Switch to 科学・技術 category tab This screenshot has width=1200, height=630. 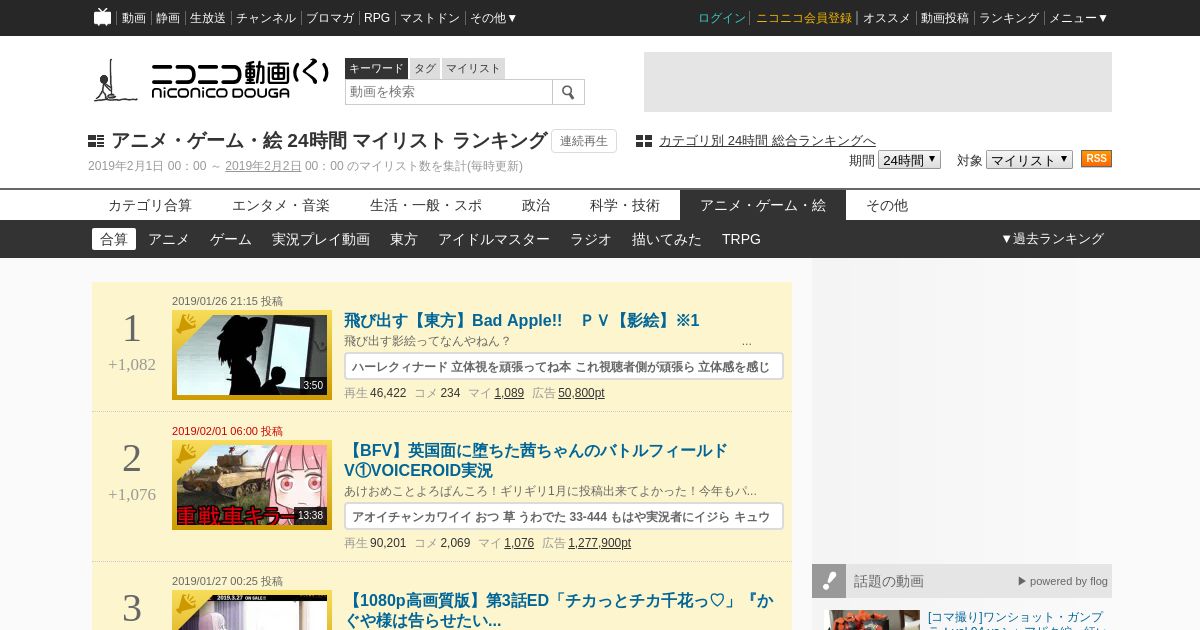(625, 205)
